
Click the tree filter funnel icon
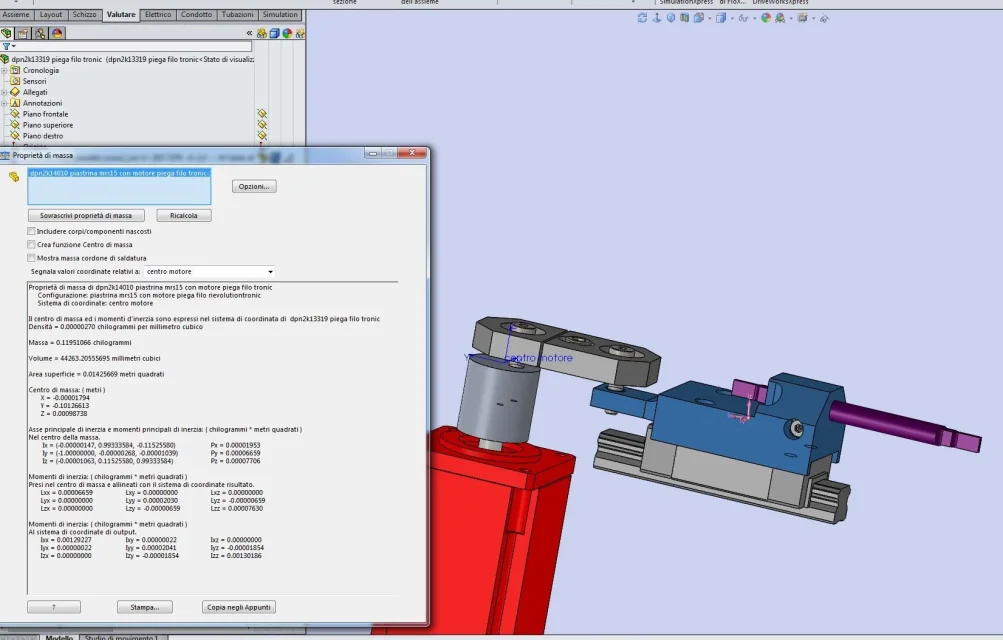7,46
